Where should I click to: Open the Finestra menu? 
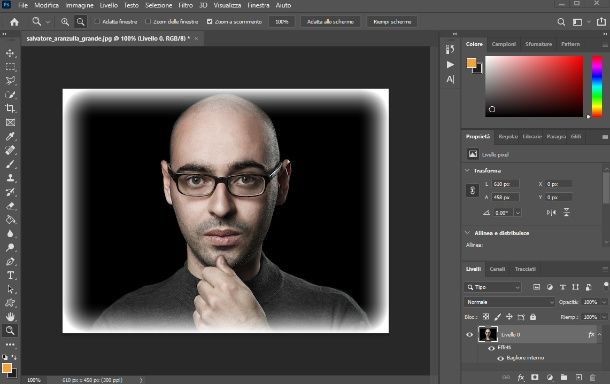258,5
